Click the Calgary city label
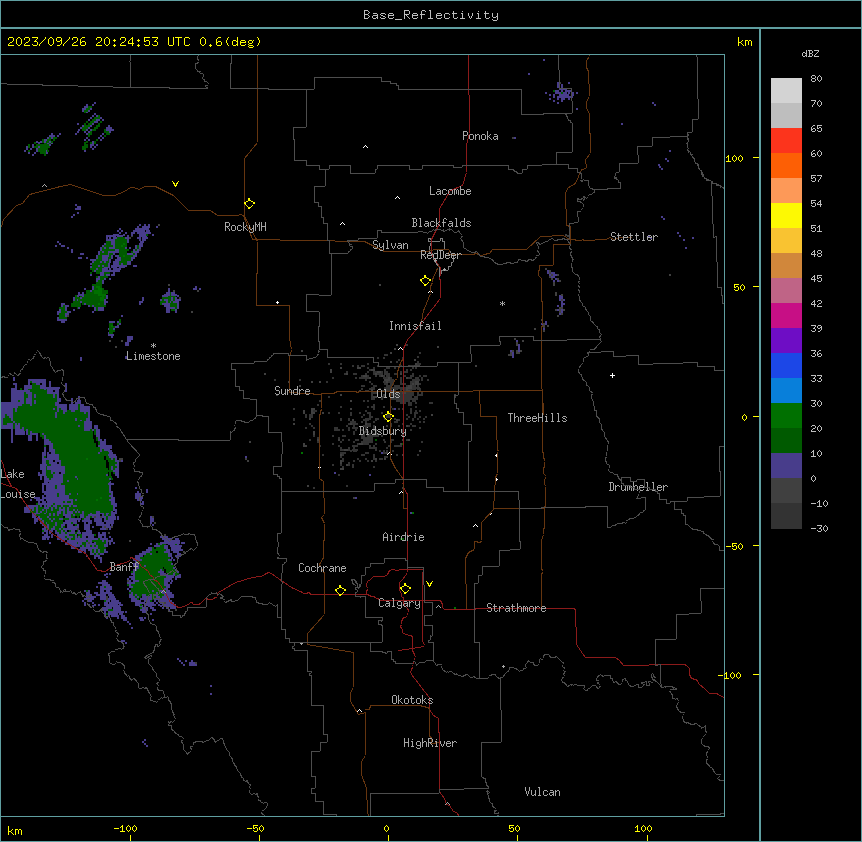This screenshot has width=862, height=842. [x=399, y=603]
